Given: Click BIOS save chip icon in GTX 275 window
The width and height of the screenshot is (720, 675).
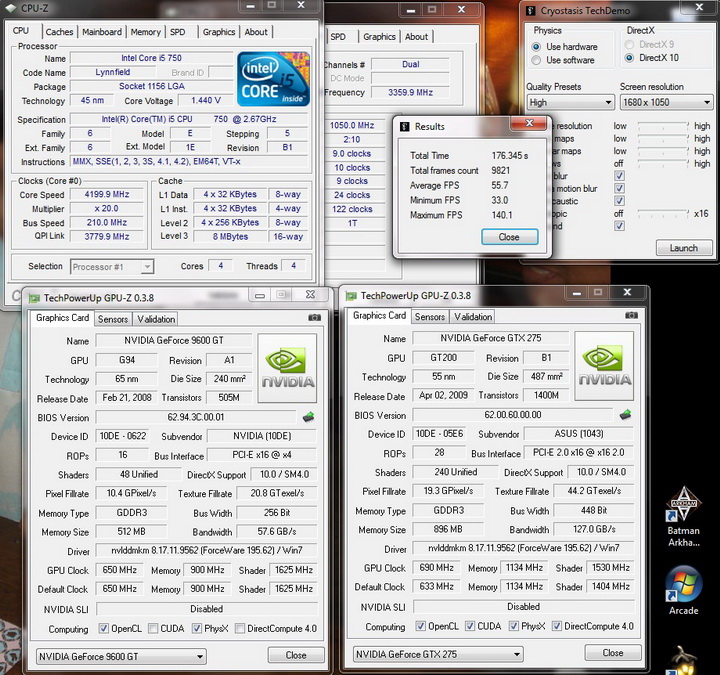Looking at the screenshot, I should coord(625,415).
